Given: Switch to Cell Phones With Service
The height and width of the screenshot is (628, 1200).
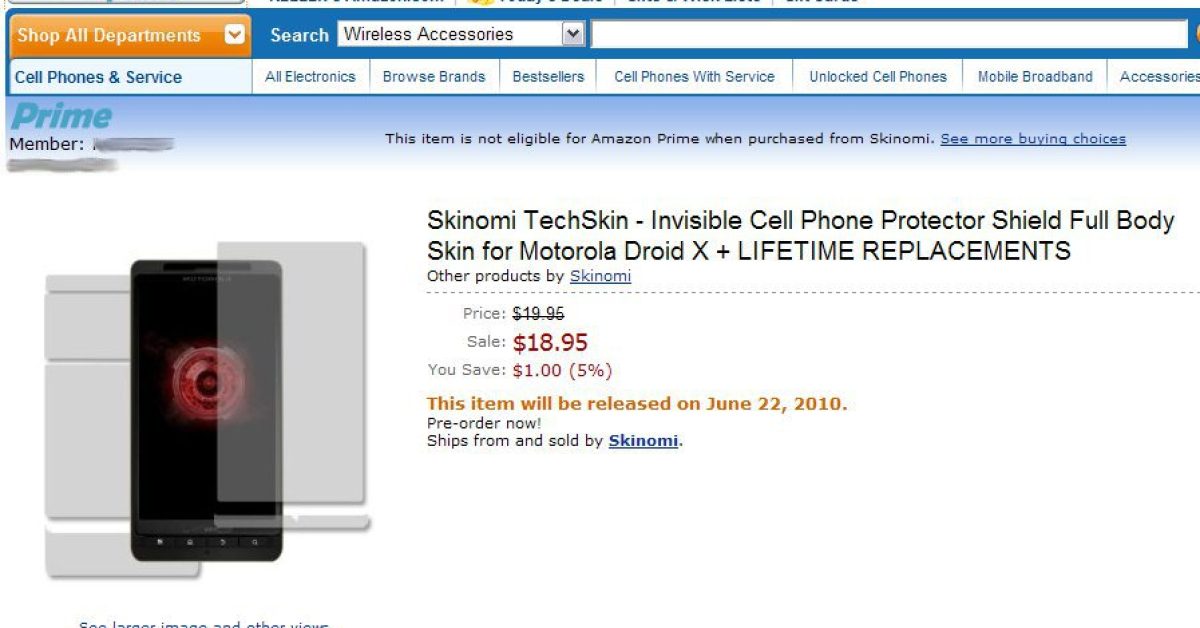Looking at the screenshot, I should click(694, 76).
